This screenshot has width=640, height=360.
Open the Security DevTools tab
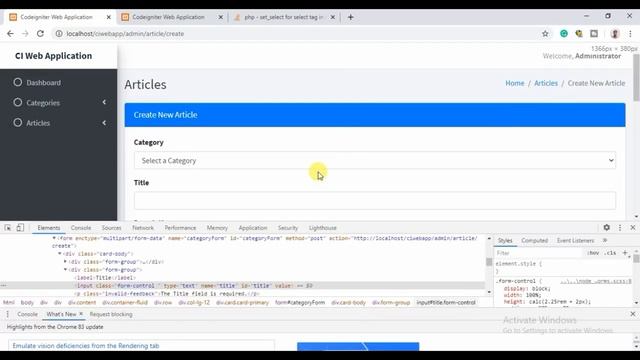(288, 228)
